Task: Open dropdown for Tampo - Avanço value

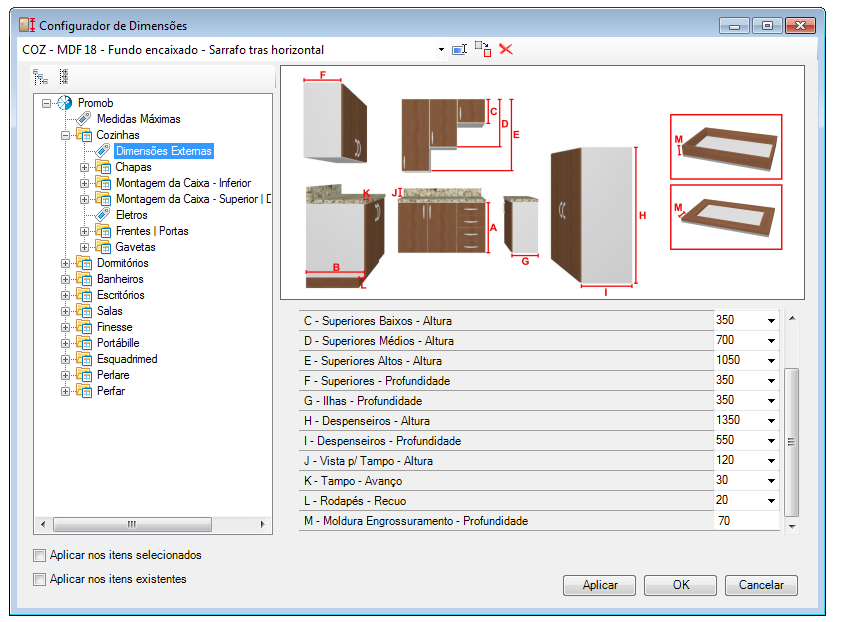Action: pos(772,481)
